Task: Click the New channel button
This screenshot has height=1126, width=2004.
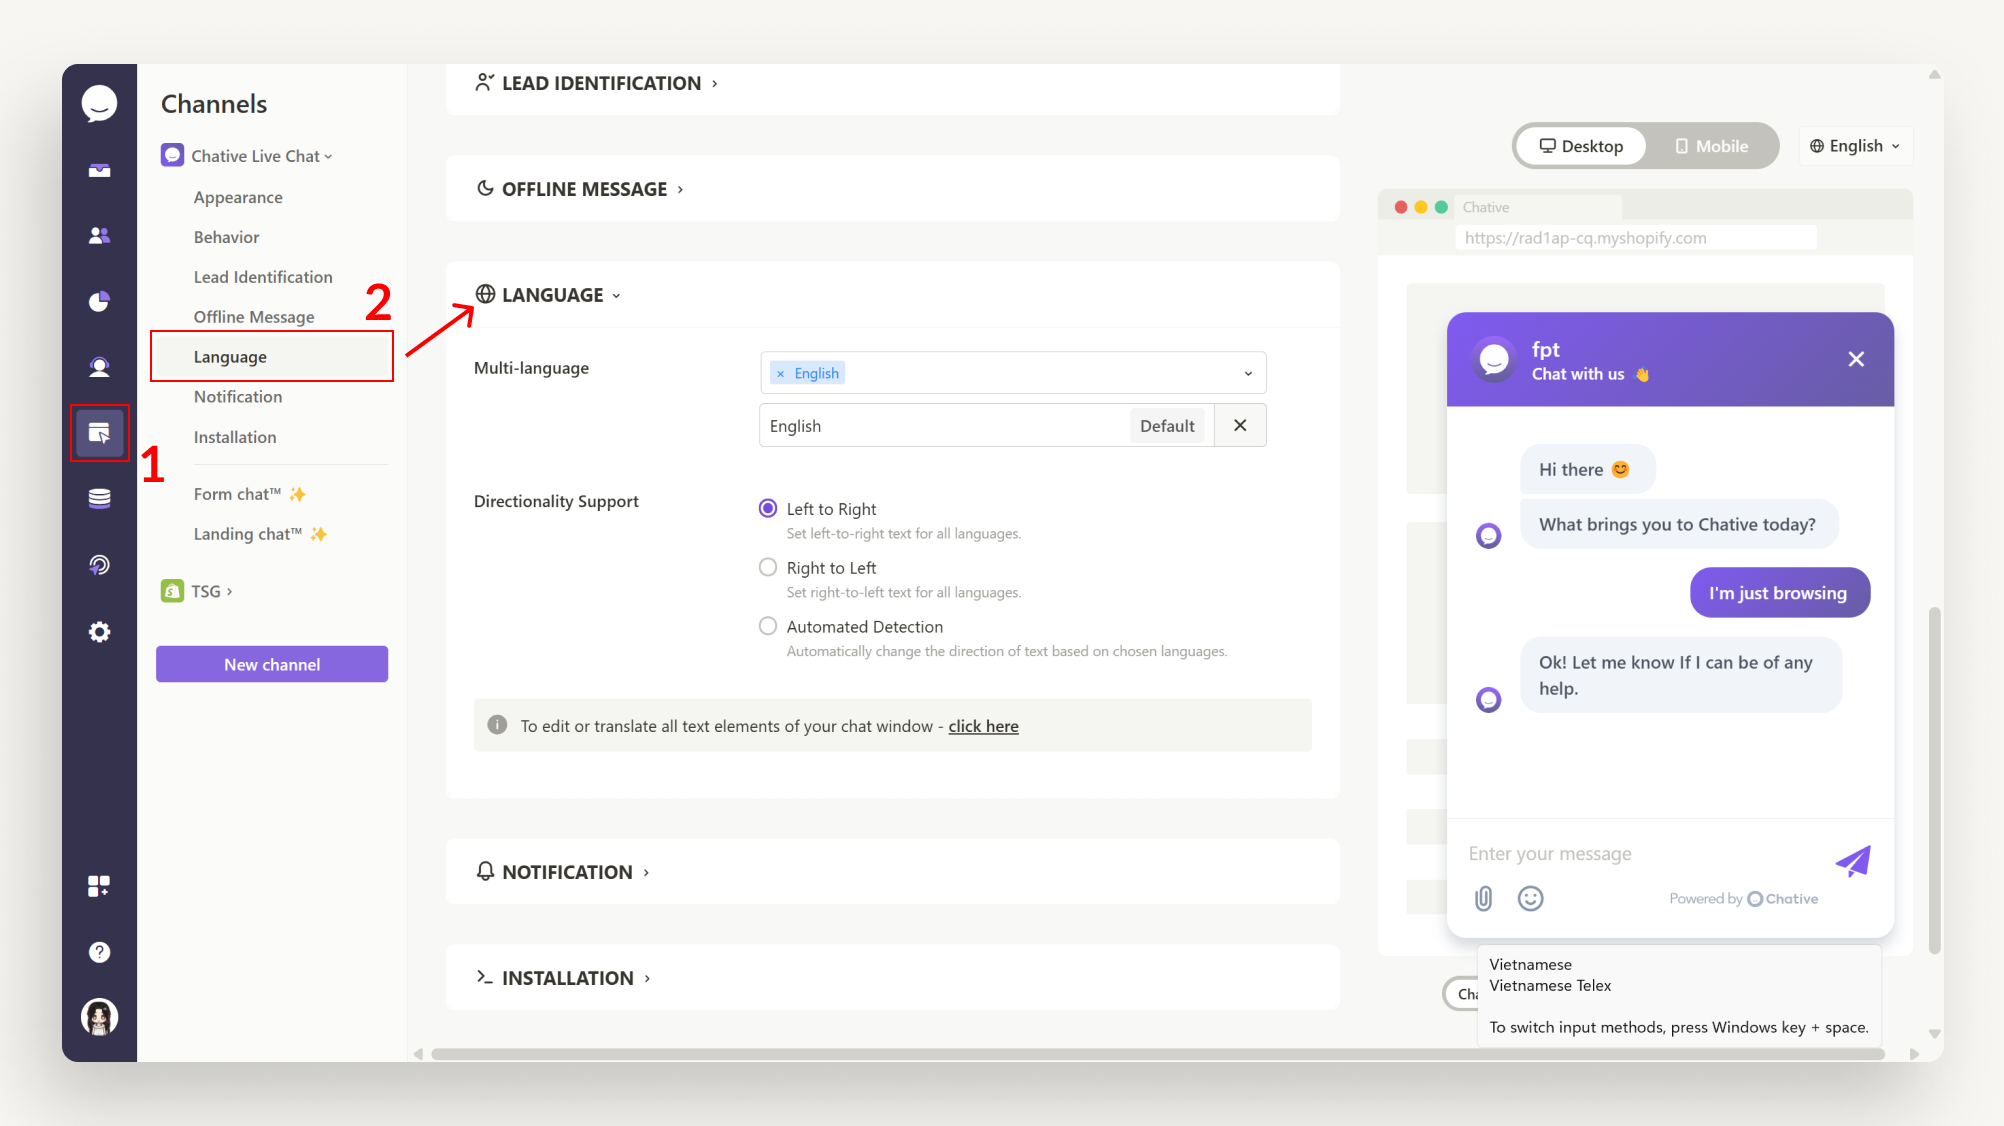Action: click(272, 664)
